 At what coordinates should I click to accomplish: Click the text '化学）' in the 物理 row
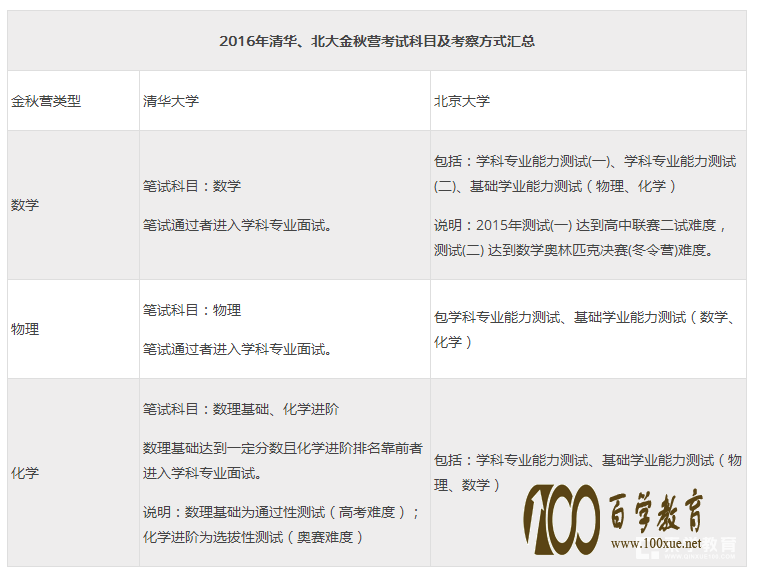[x=453, y=342]
